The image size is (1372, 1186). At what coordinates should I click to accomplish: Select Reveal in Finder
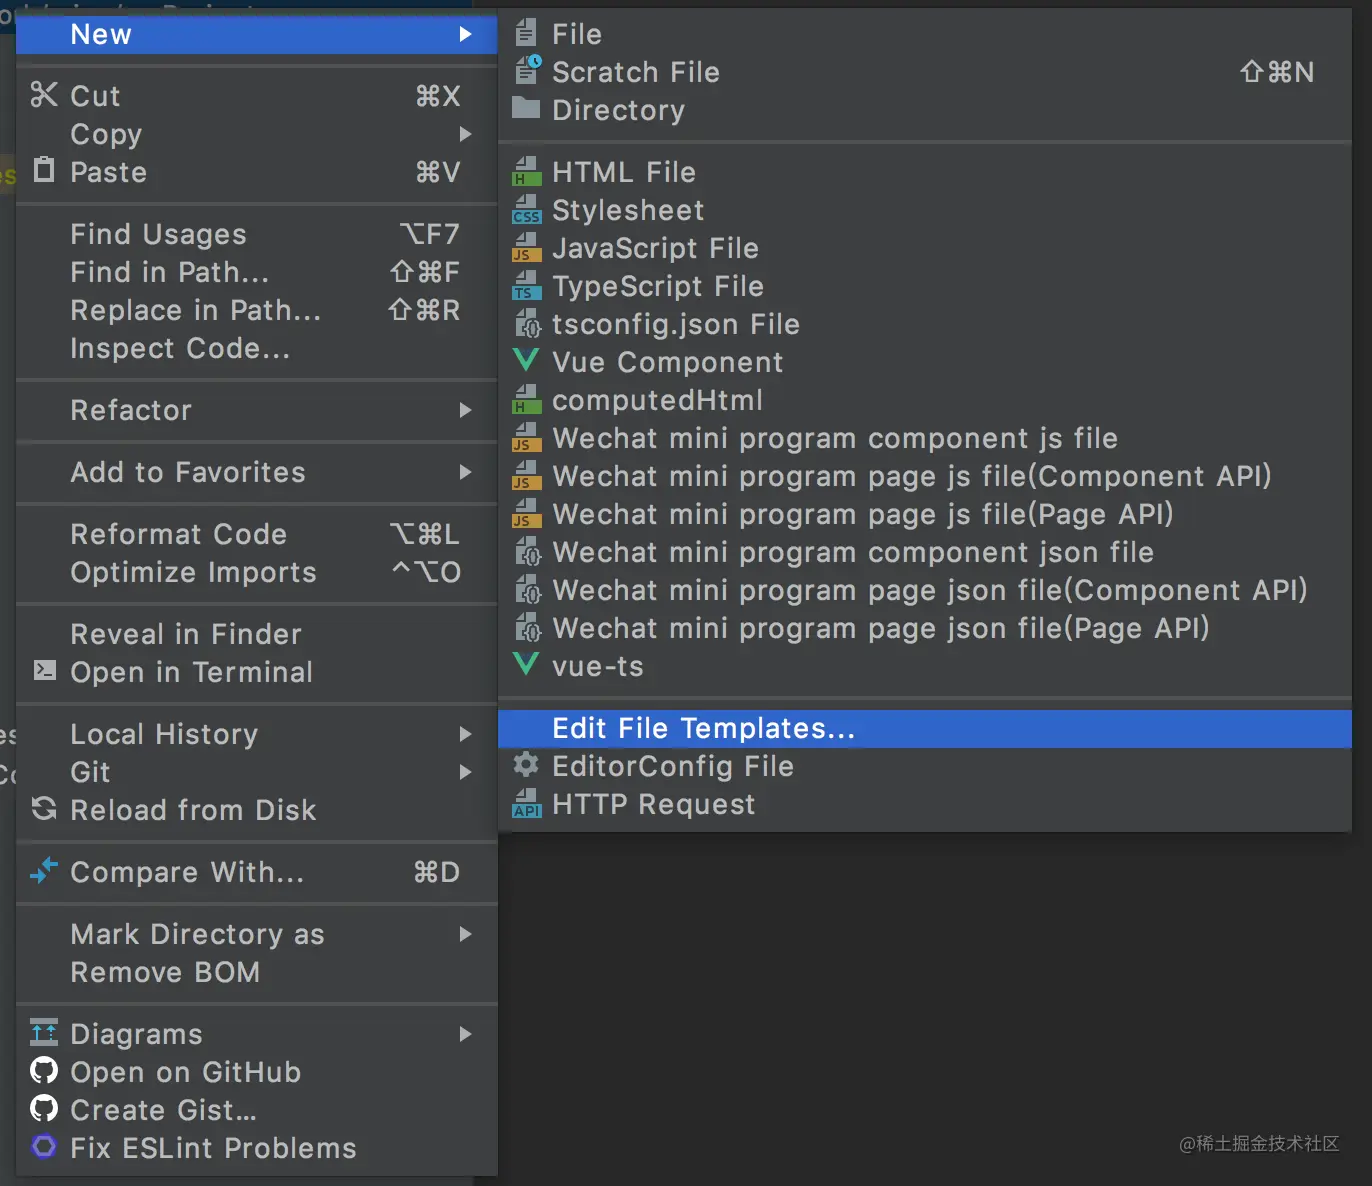click(x=186, y=634)
